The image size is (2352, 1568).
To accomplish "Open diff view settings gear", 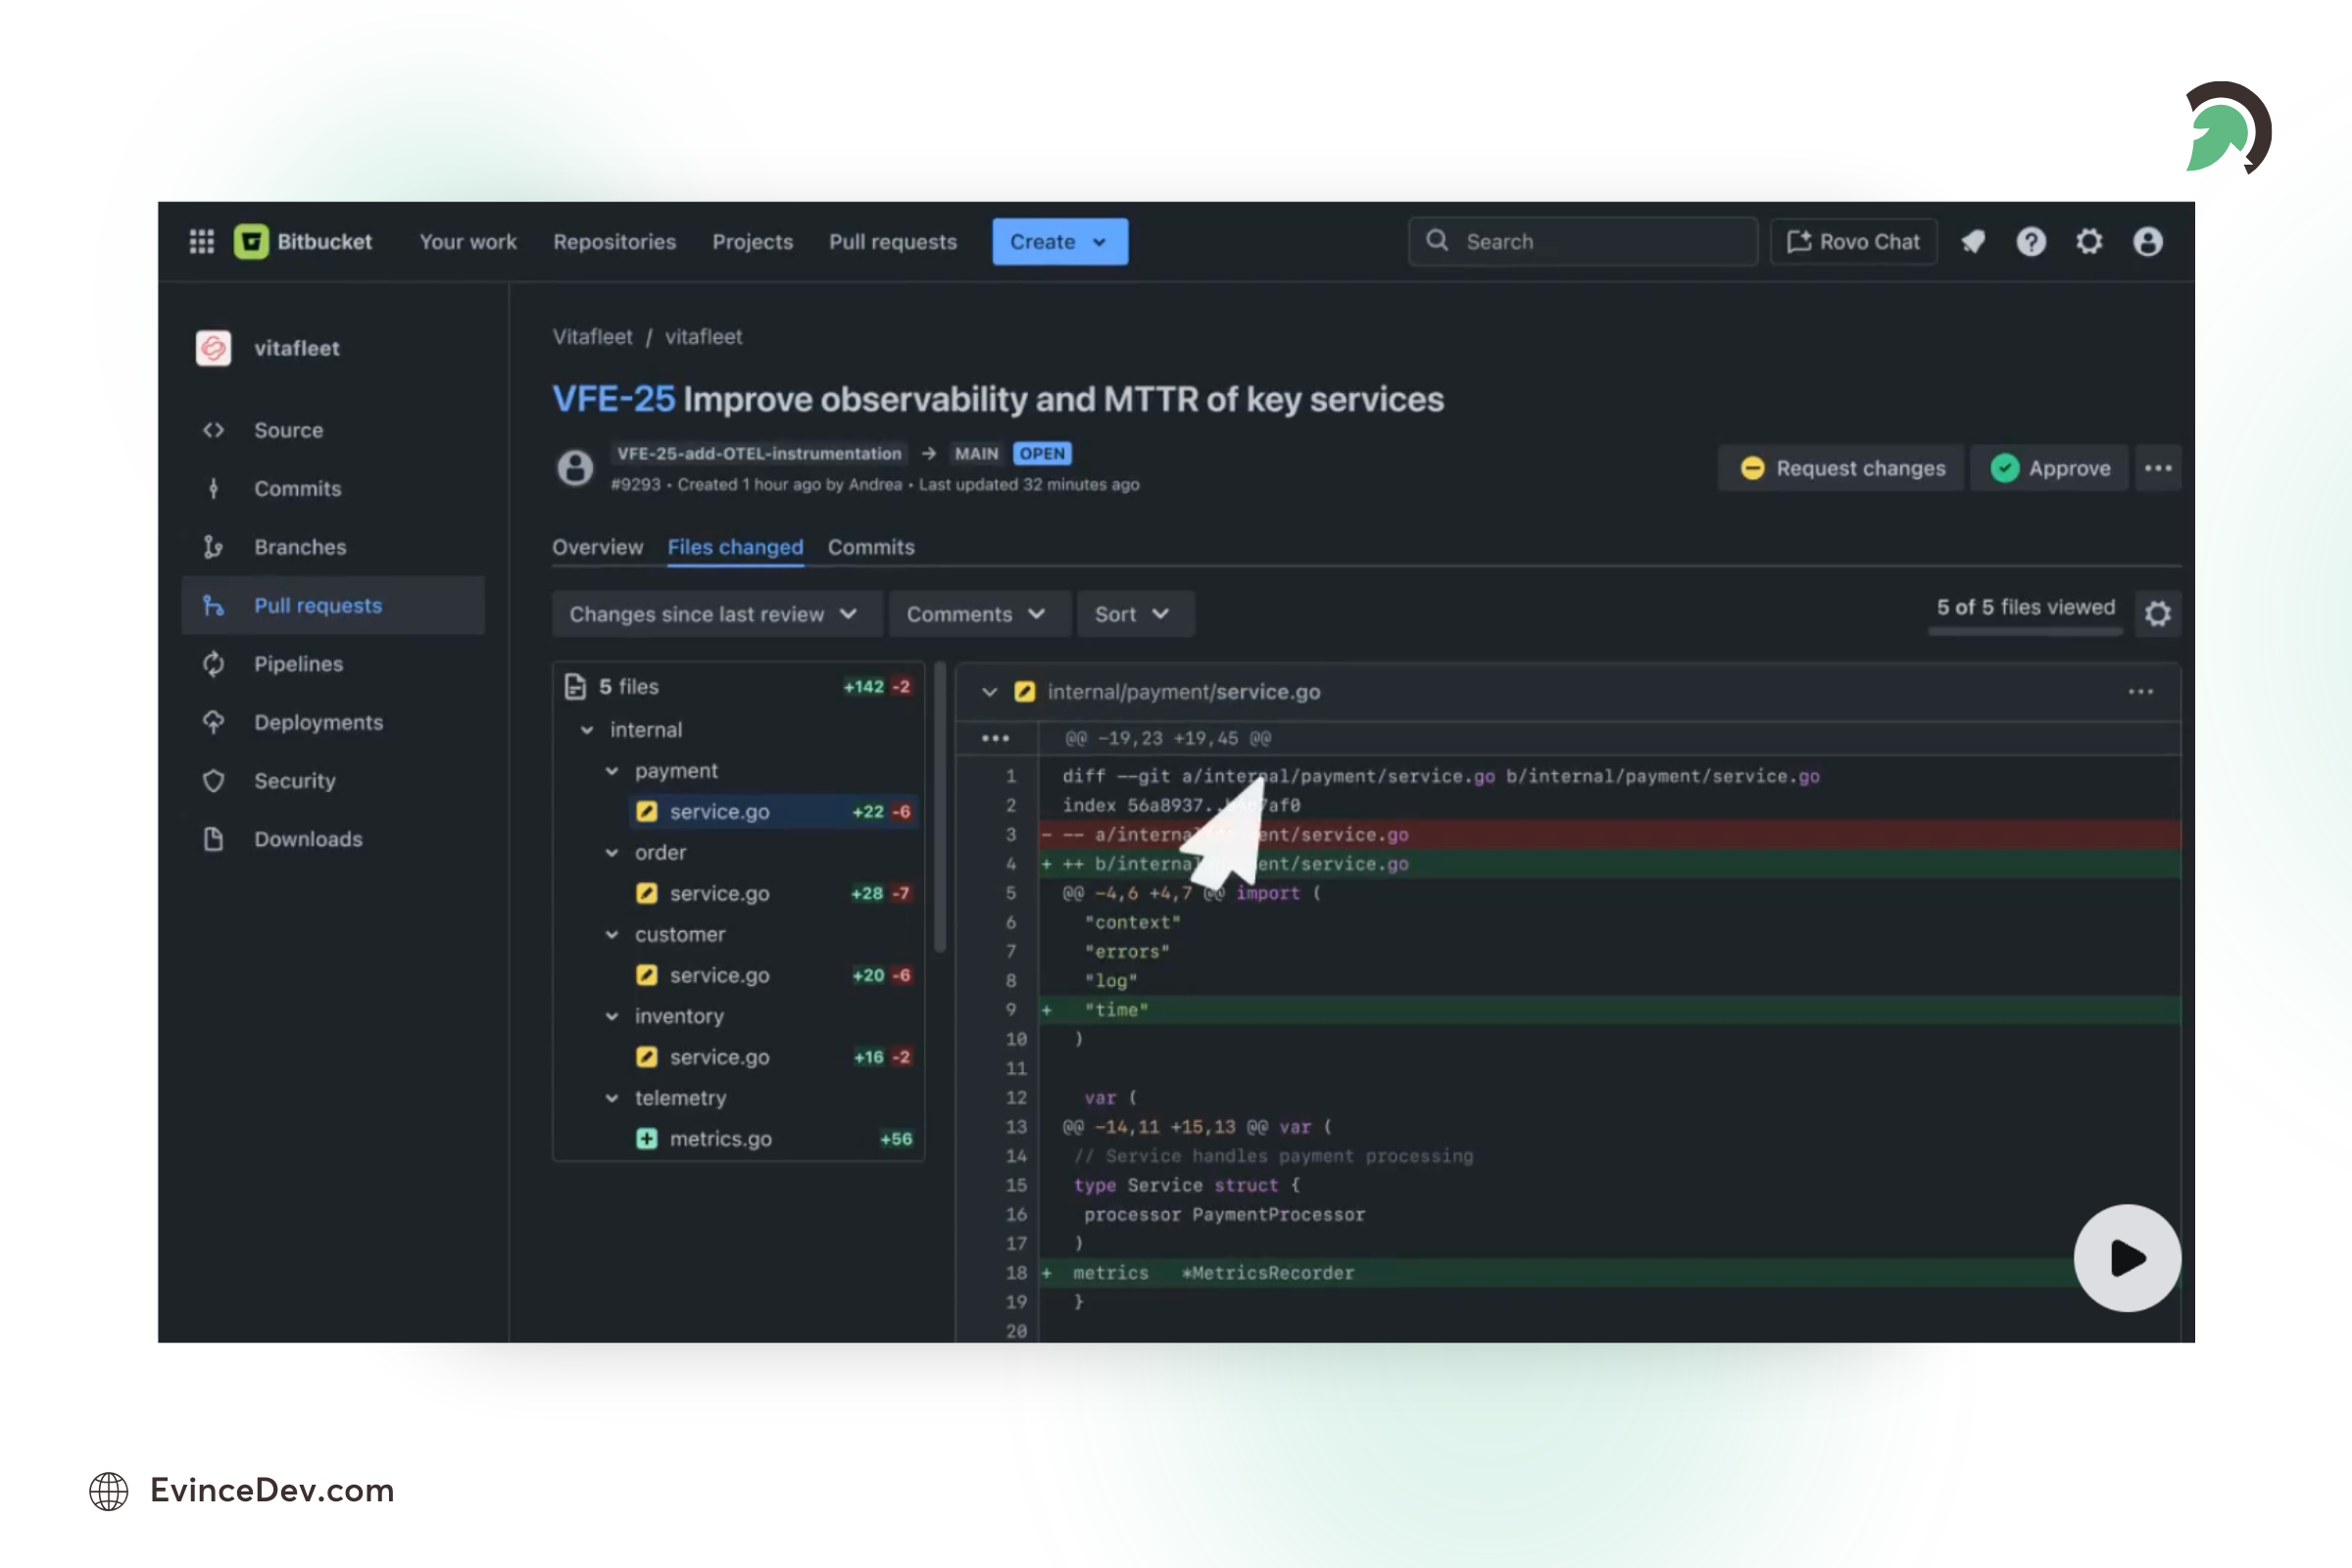I will (x=2157, y=613).
